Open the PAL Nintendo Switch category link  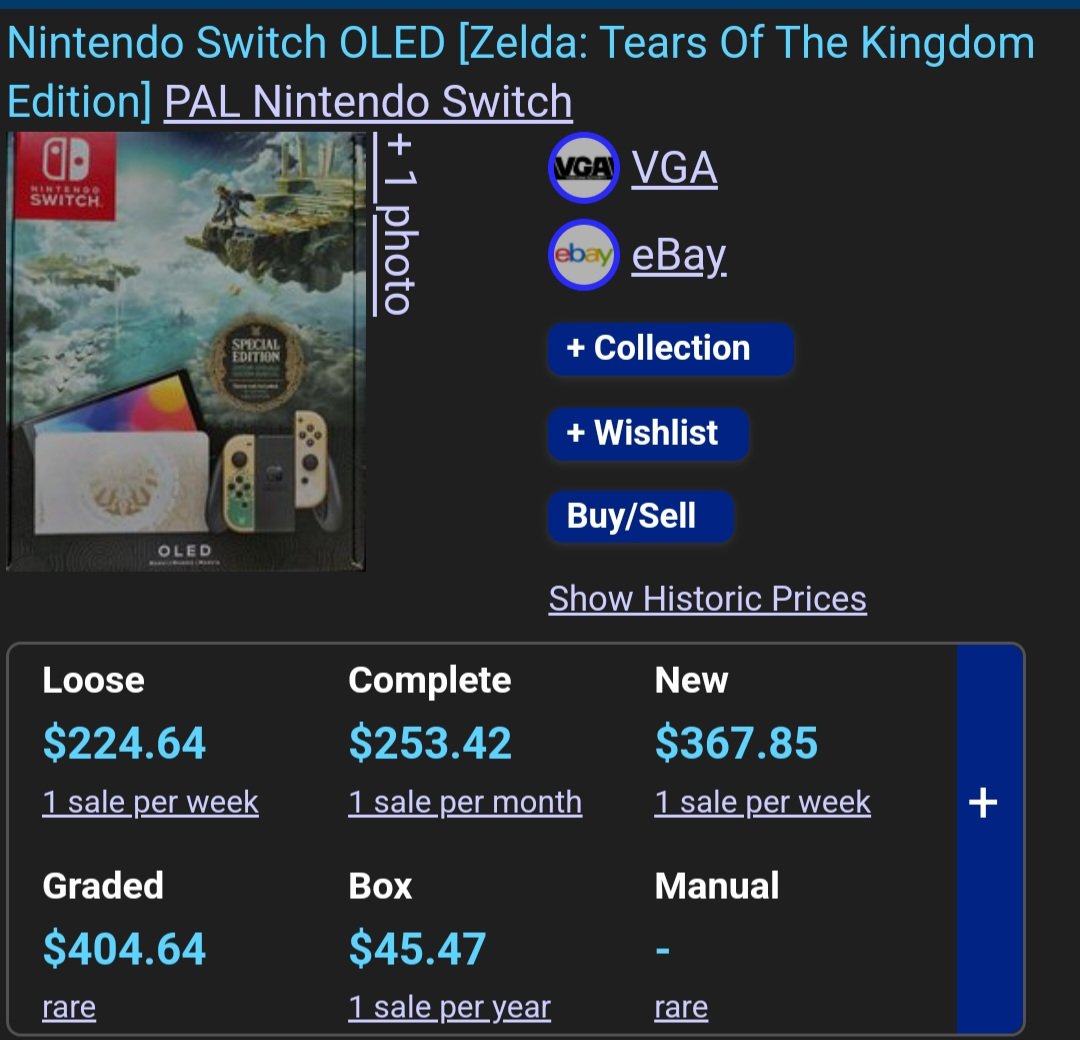(368, 102)
